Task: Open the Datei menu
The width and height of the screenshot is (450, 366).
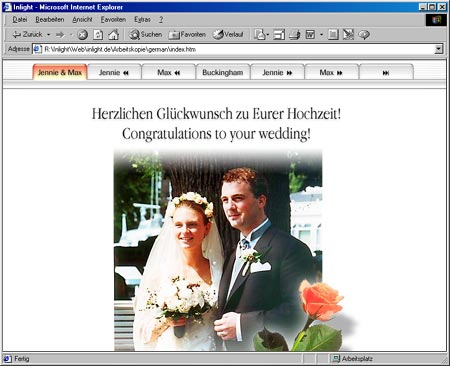Action: 20,20
